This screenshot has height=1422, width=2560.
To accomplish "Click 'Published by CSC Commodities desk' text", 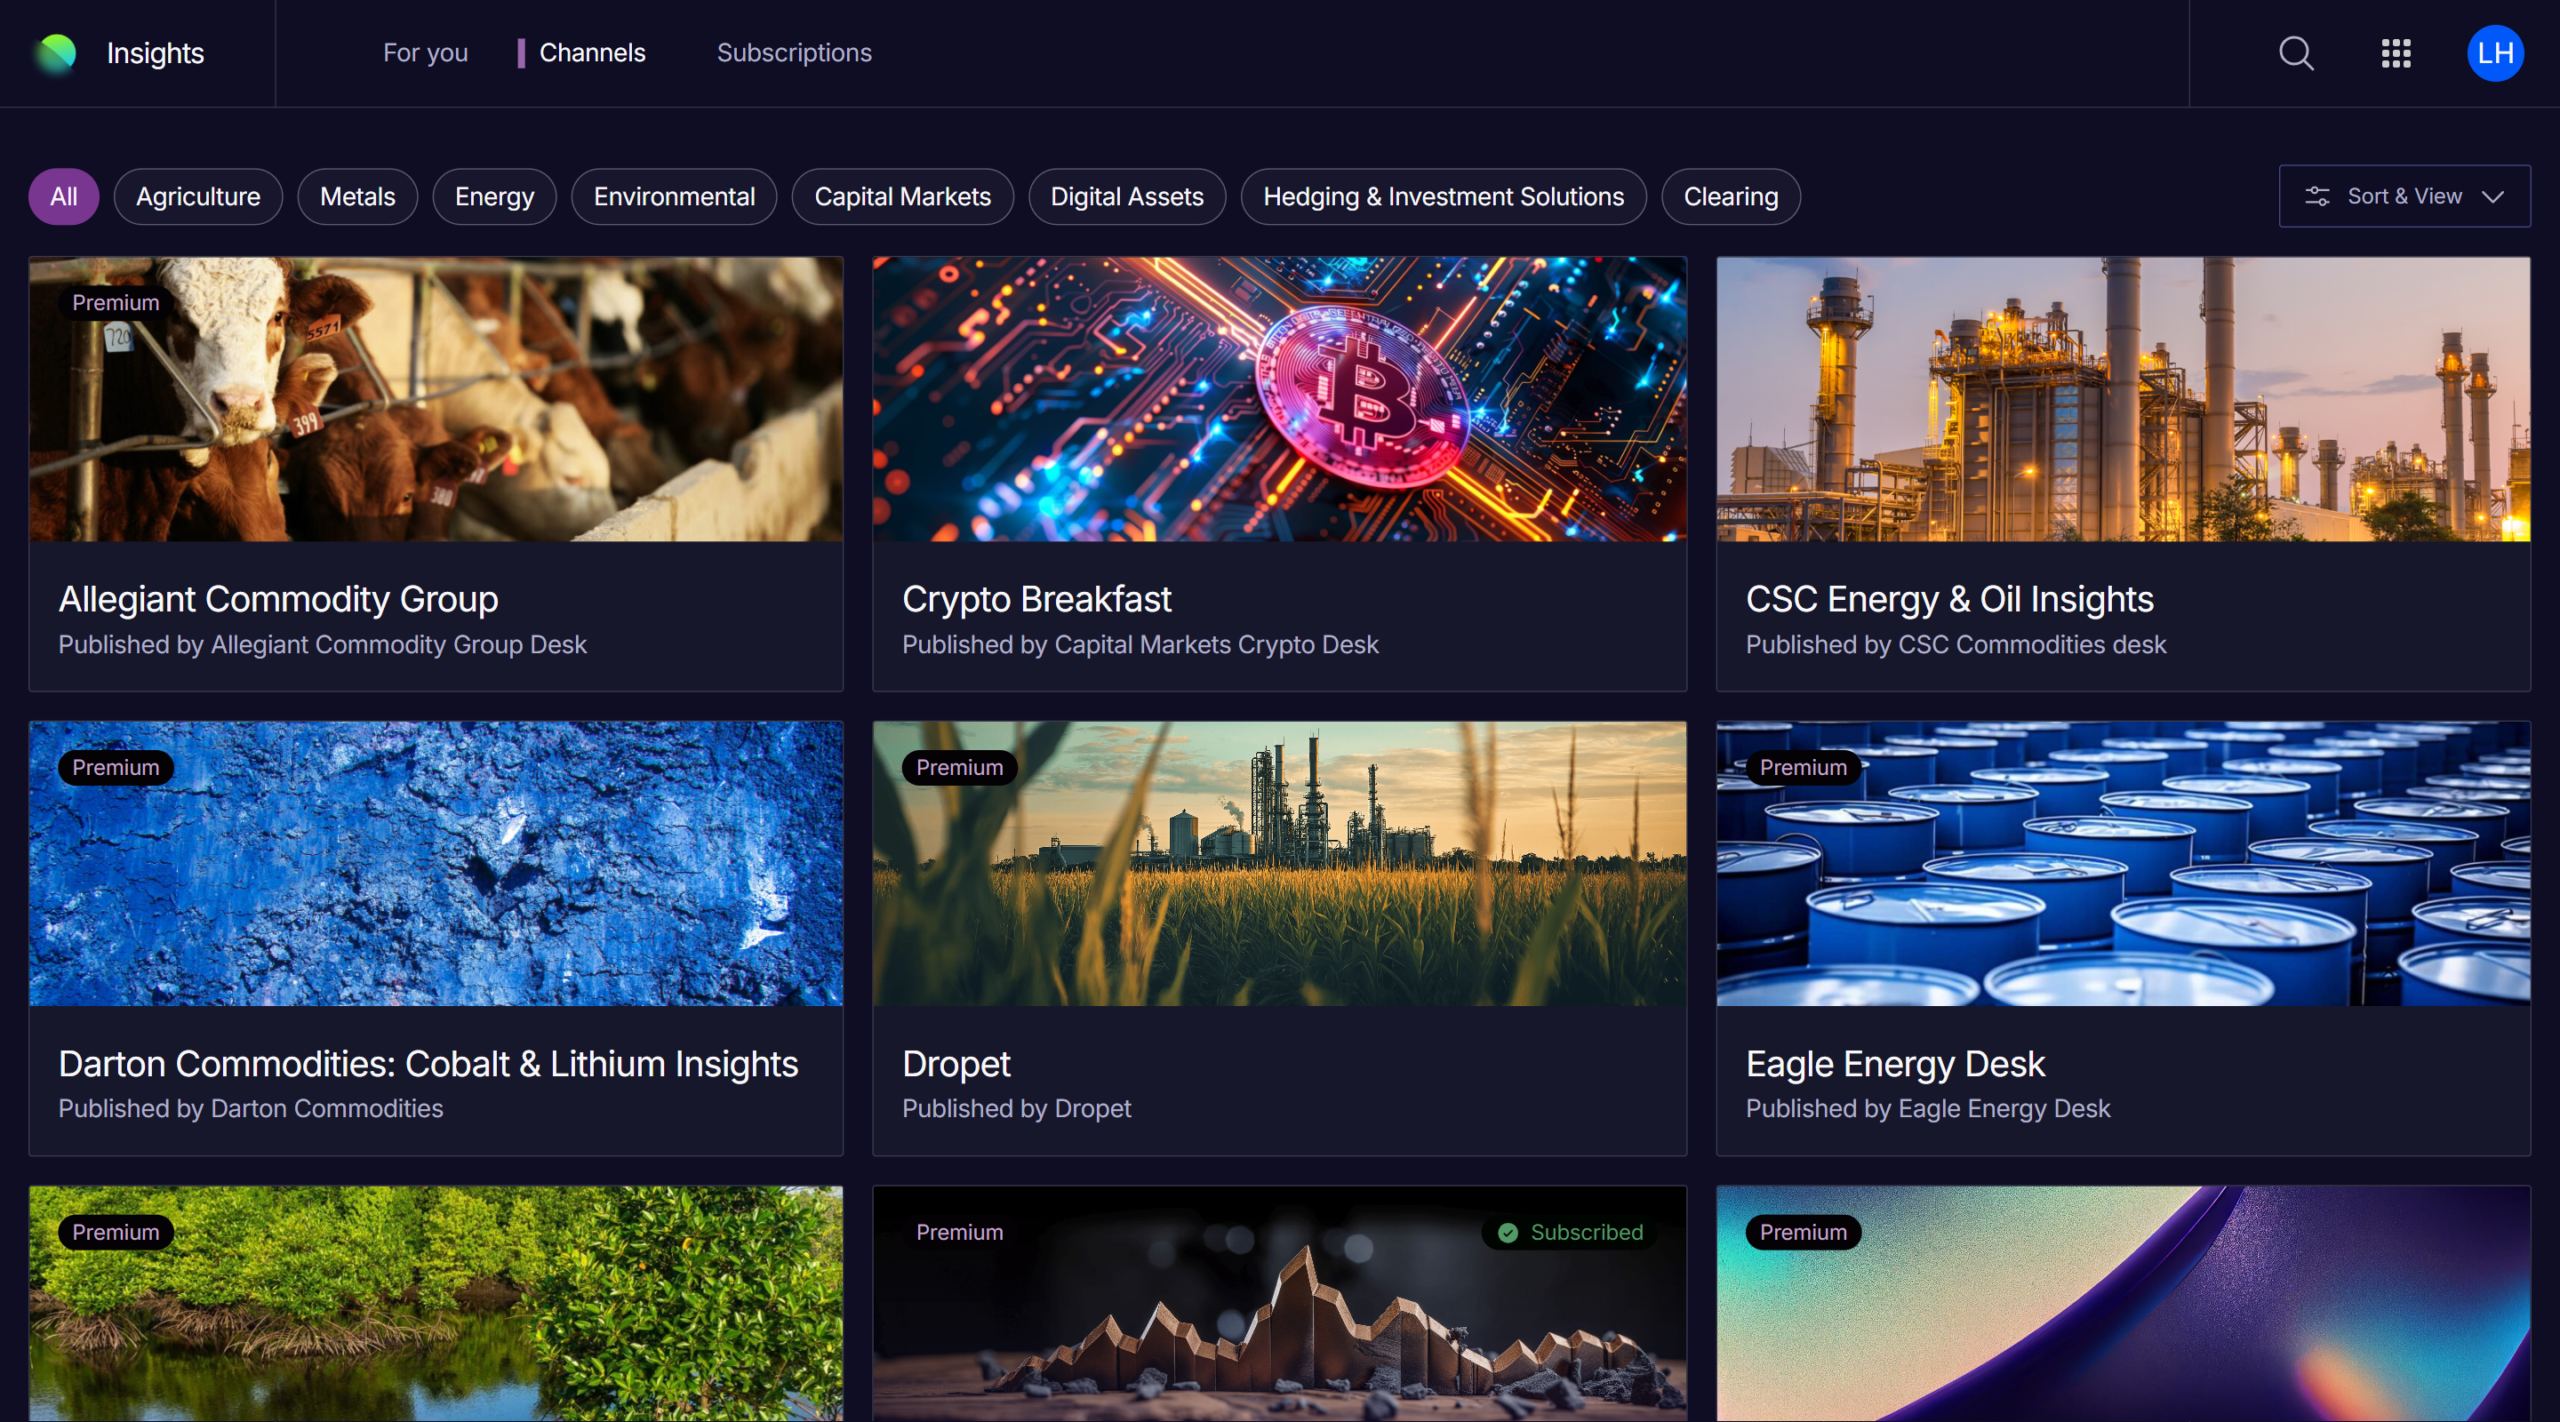I will tap(1956, 645).
